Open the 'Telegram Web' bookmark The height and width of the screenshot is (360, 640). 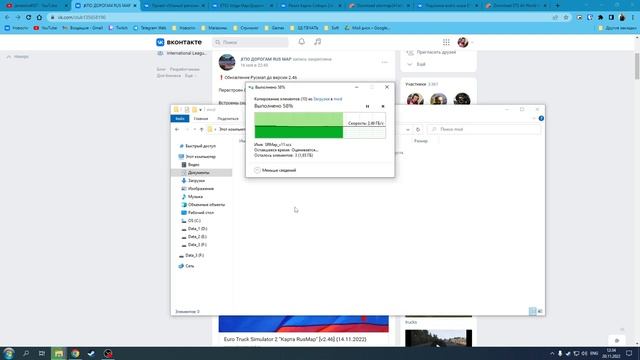coord(150,28)
